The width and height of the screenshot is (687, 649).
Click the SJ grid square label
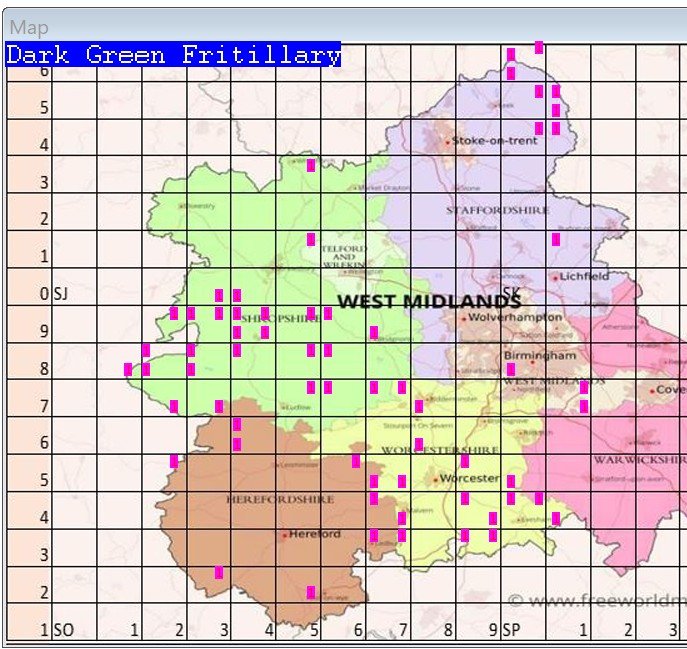[59, 294]
